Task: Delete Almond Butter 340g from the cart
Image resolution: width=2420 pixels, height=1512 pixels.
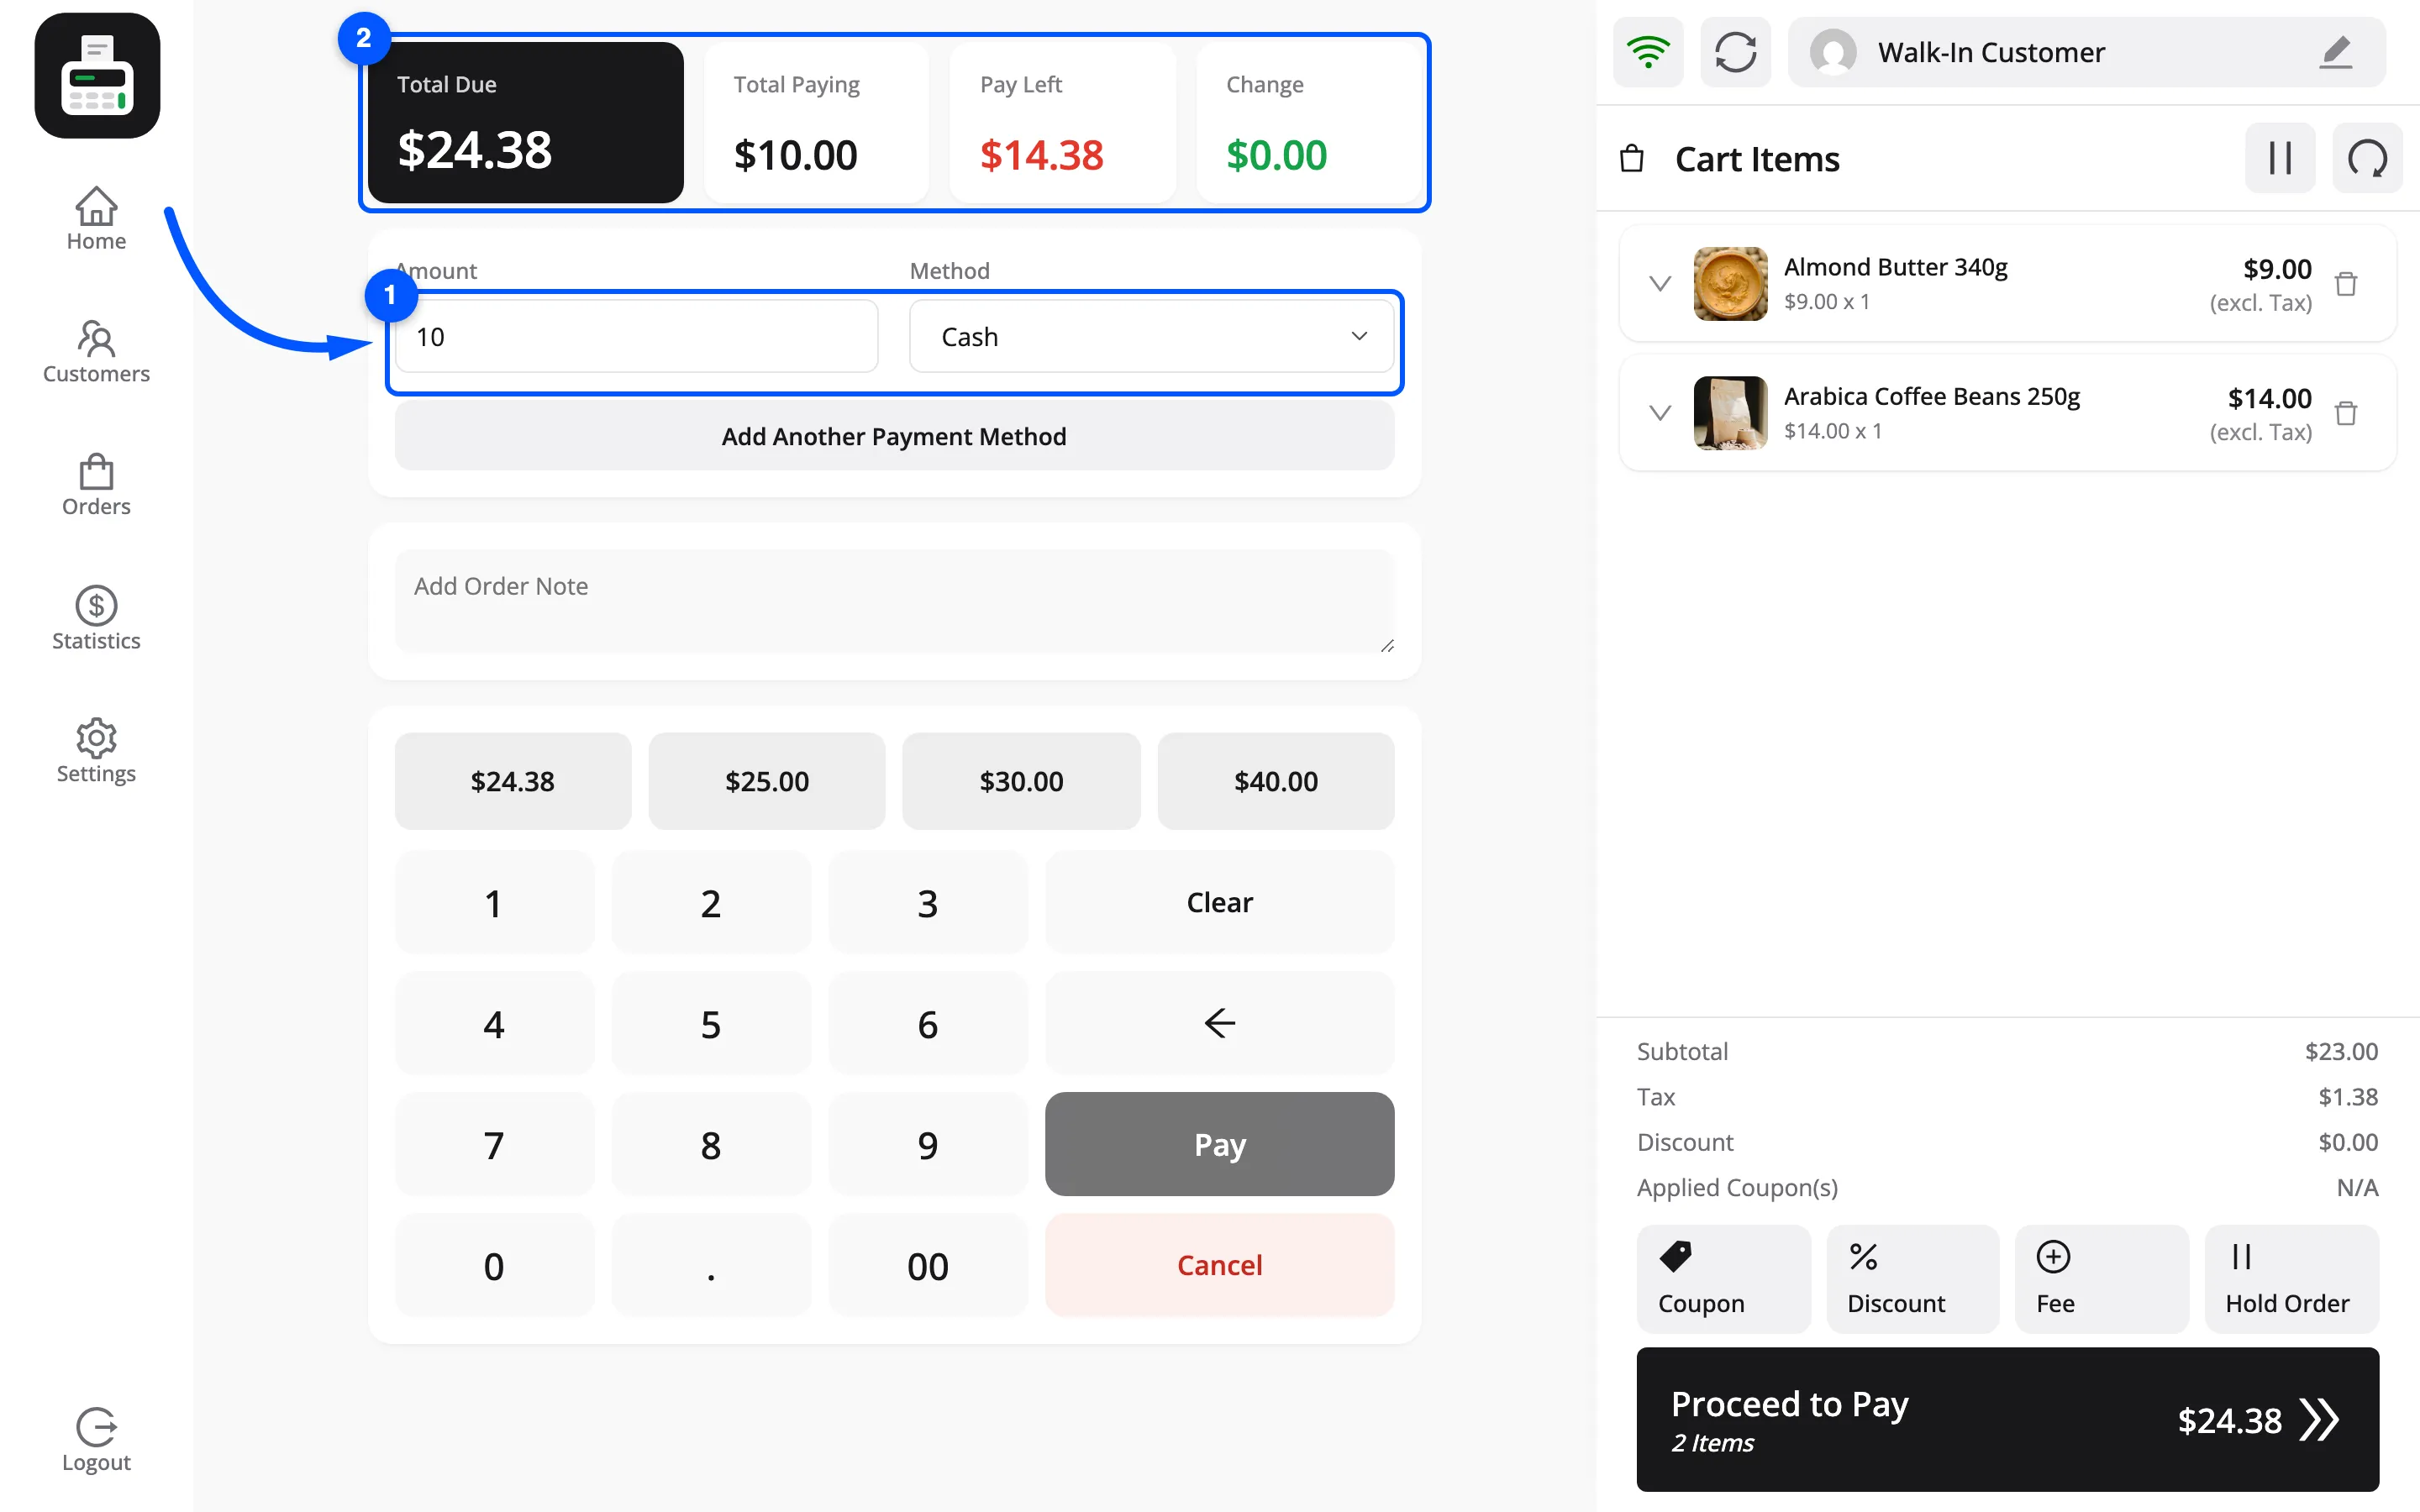Action: (x=2346, y=284)
